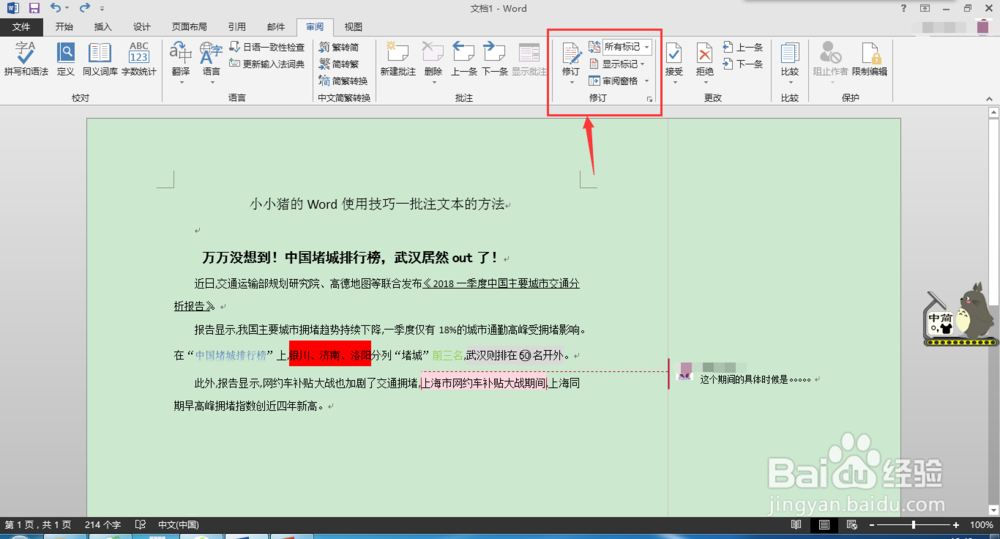
Task: Click the 100% zoom level
Action: (981, 524)
